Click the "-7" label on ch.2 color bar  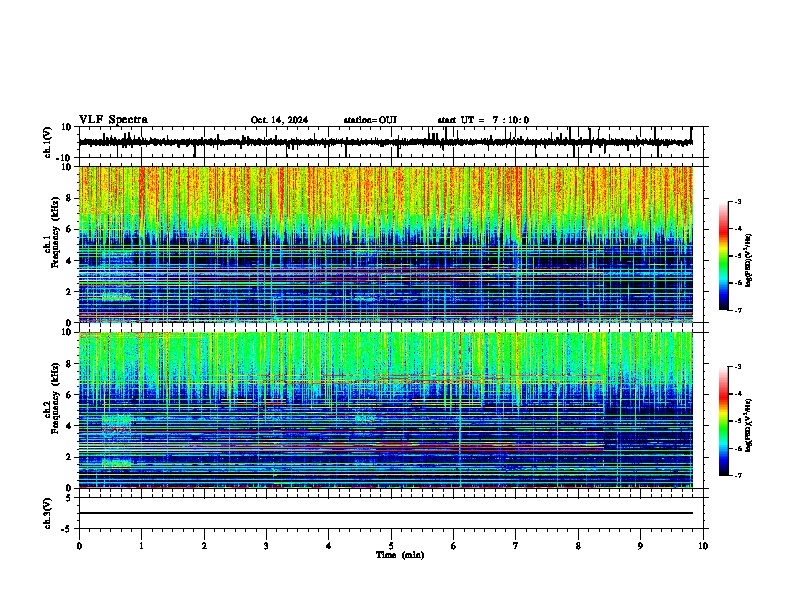pos(737,475)
